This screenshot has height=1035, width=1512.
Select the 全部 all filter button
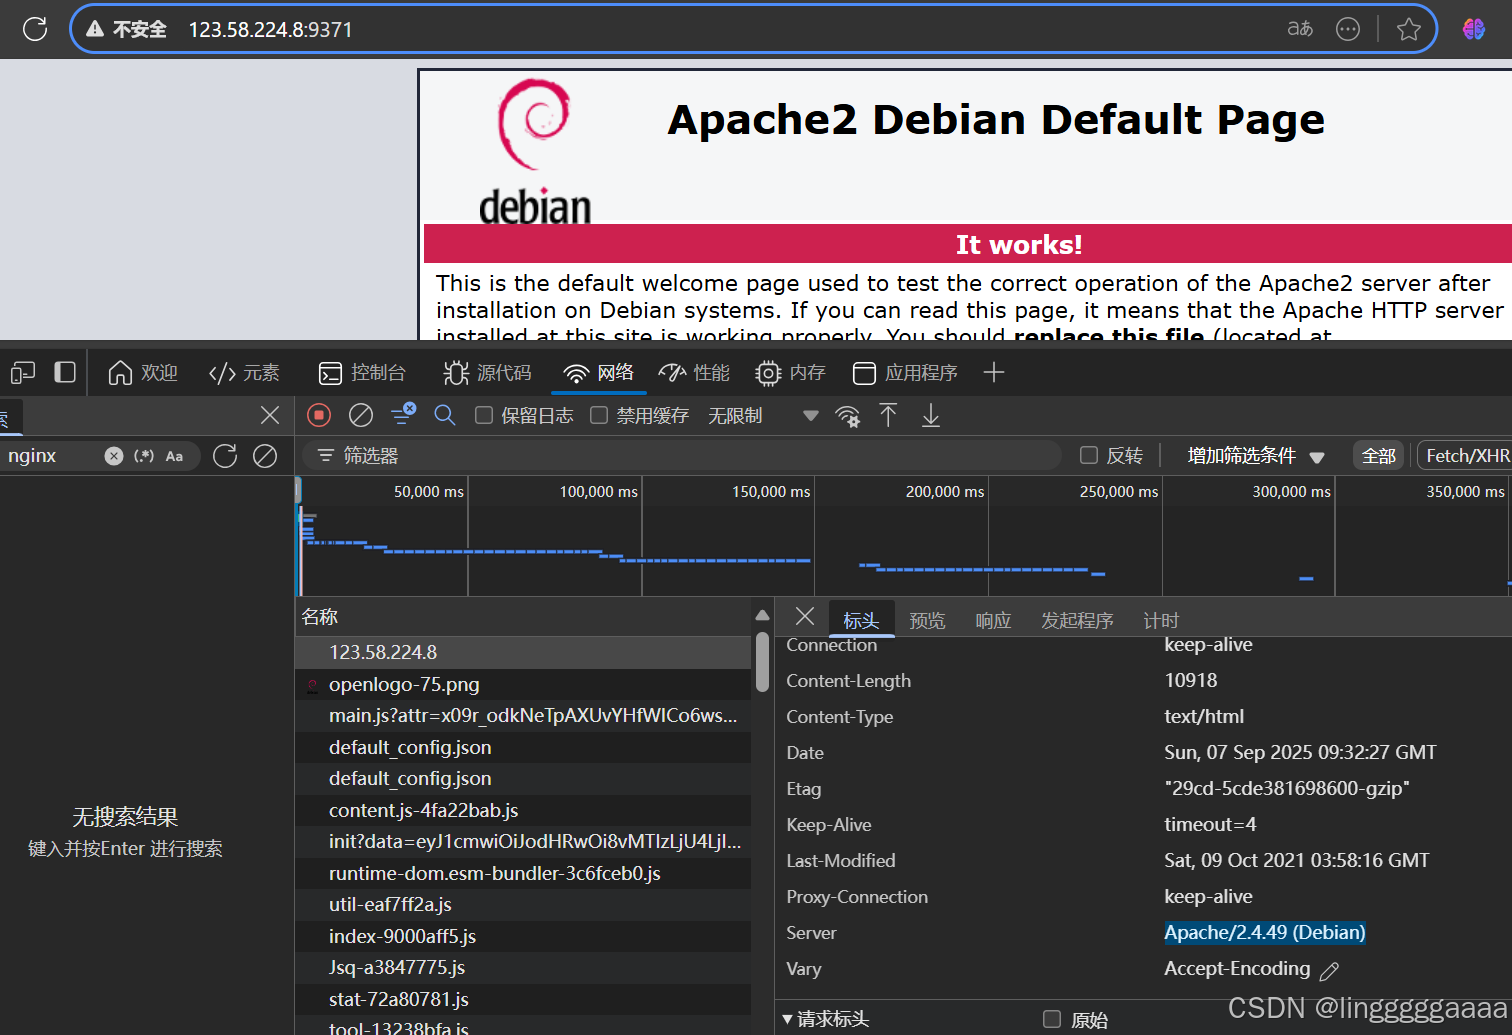(1379, 456)
